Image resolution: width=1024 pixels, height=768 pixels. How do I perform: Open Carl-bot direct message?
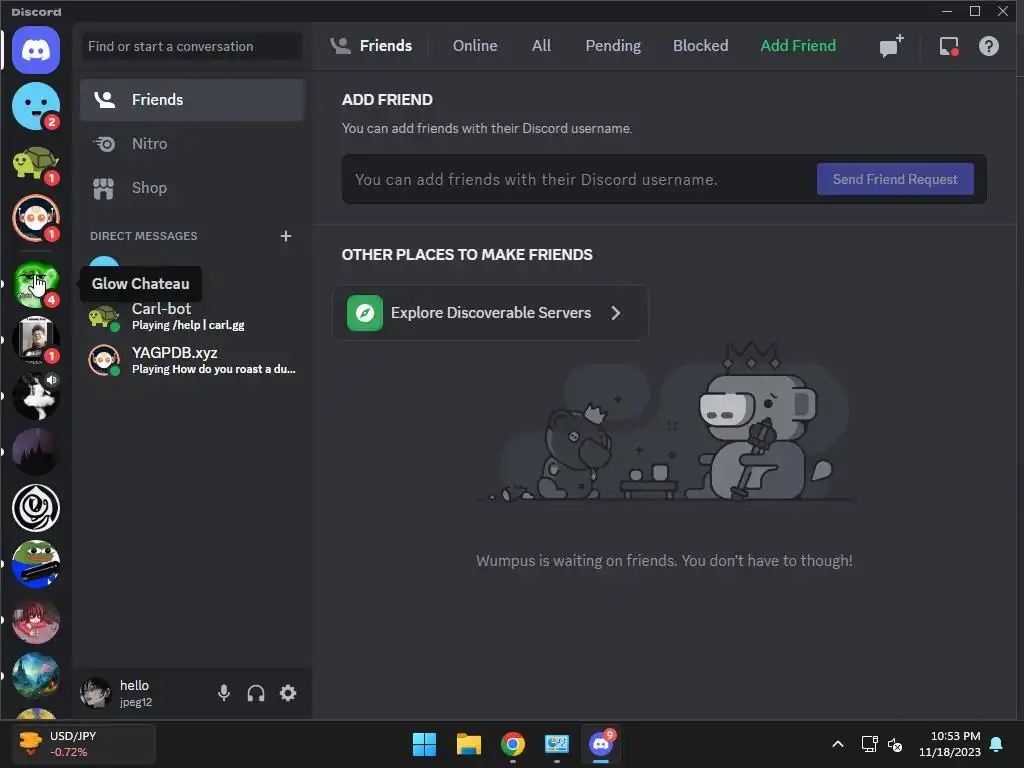(x=192, y=316)
